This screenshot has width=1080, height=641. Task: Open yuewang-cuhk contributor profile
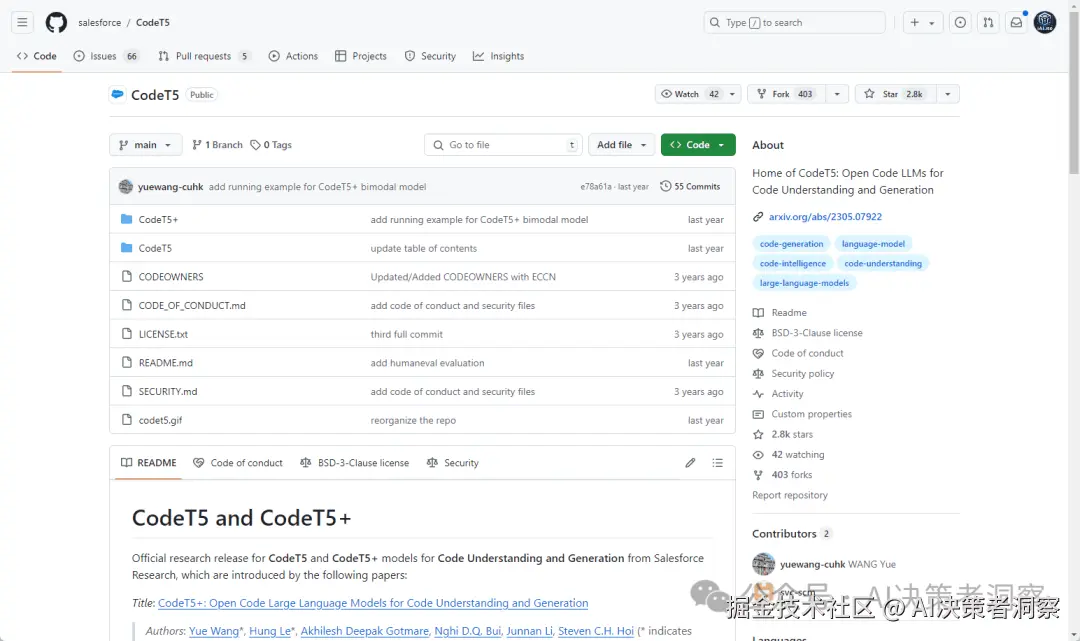(x=812, y=564)
